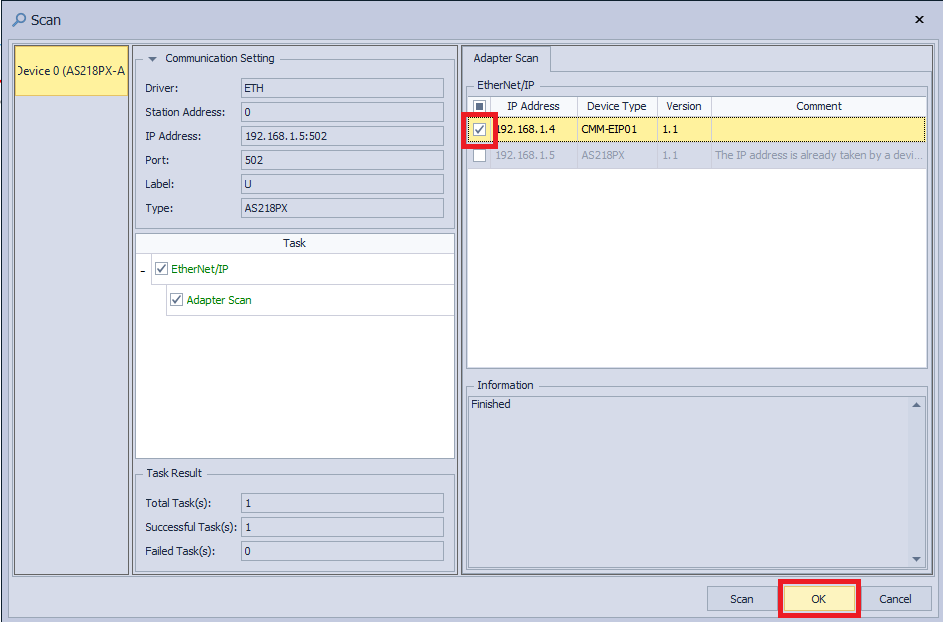Click the Version column header
The height and width of the screenshot is (626, 946).
pos(684,106)
